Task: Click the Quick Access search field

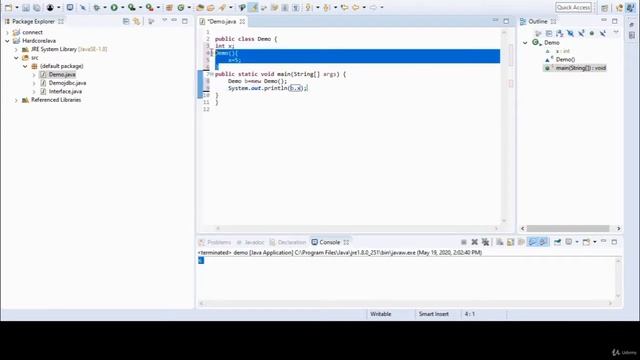Action: pyautogui.click(x=573, y=7)
